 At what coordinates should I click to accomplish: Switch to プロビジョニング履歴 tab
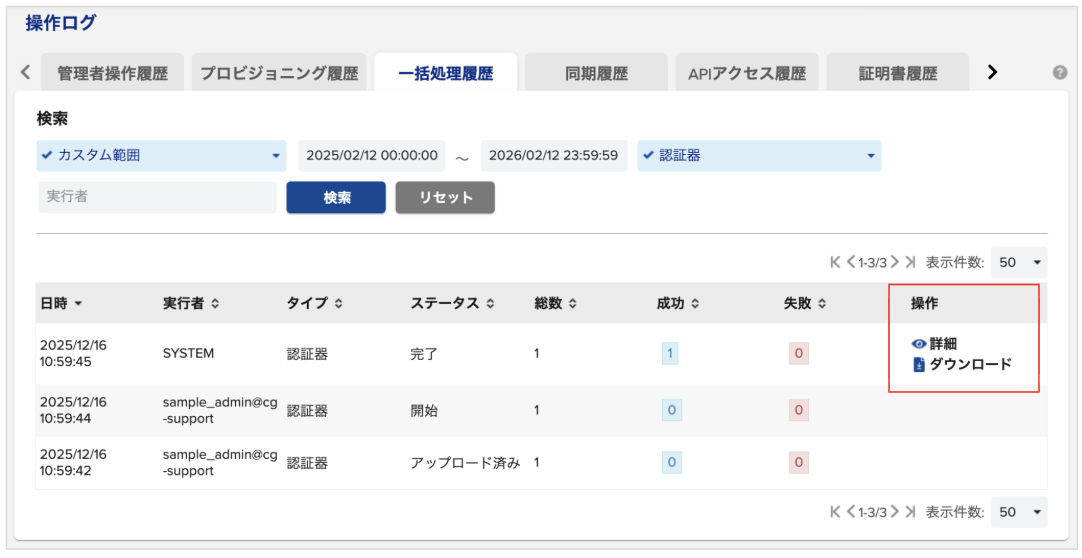pyautogui.click(x=279, y=72)
